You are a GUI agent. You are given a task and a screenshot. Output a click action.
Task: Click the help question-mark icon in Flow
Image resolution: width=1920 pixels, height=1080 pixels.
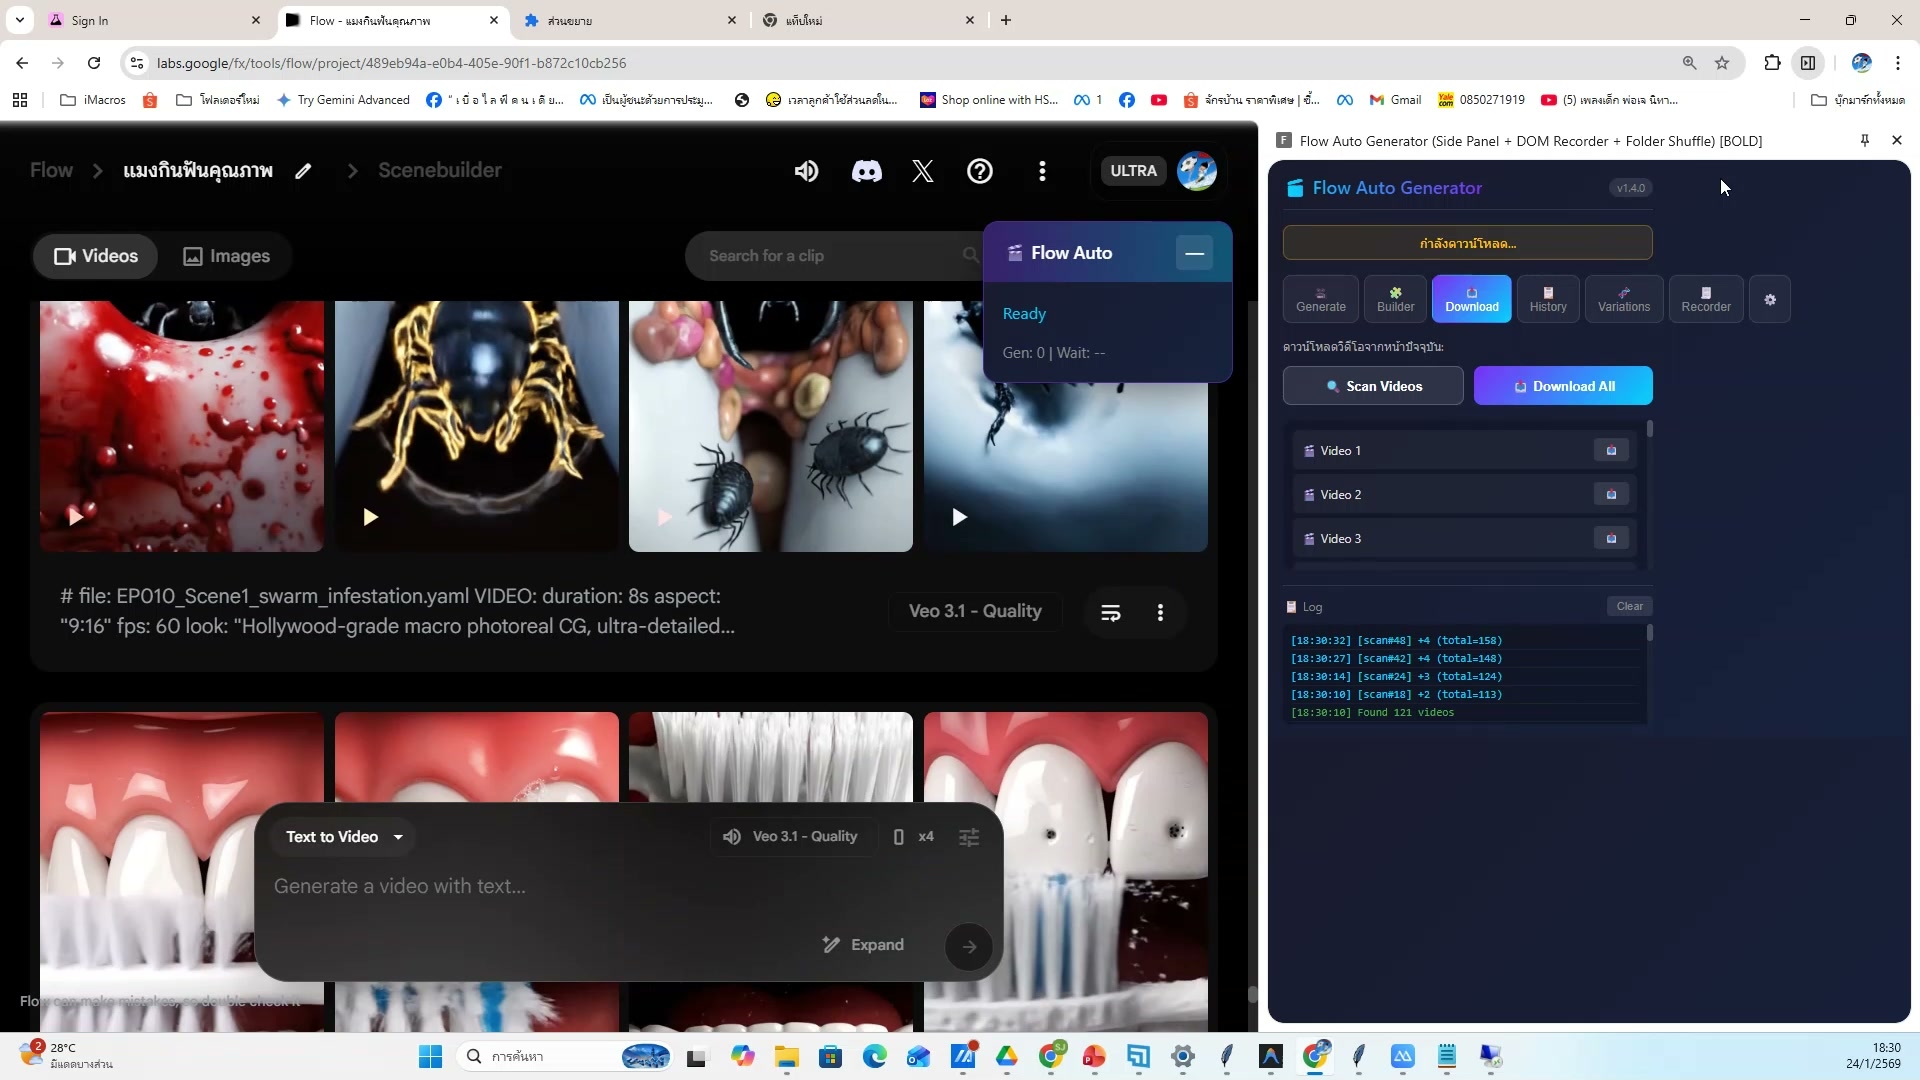[980, 170]
